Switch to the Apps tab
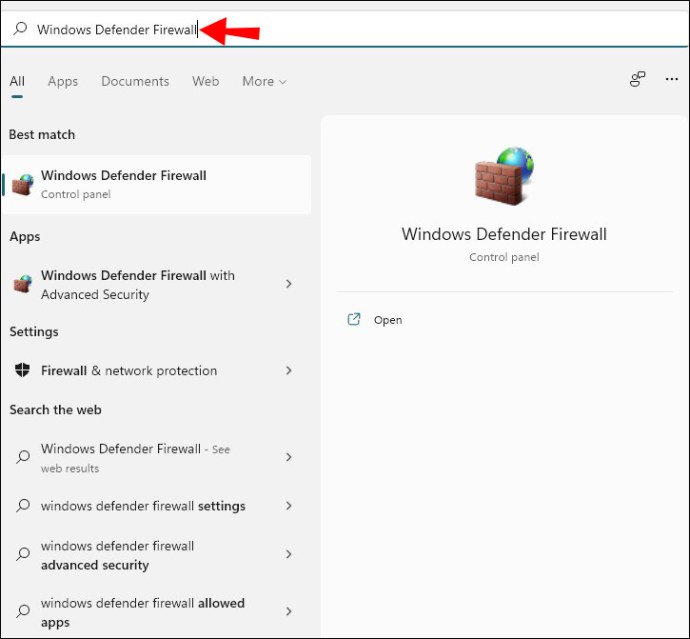The height and width of the screenshot is (639, 690). pyautogui.click(x=63, y=81)
